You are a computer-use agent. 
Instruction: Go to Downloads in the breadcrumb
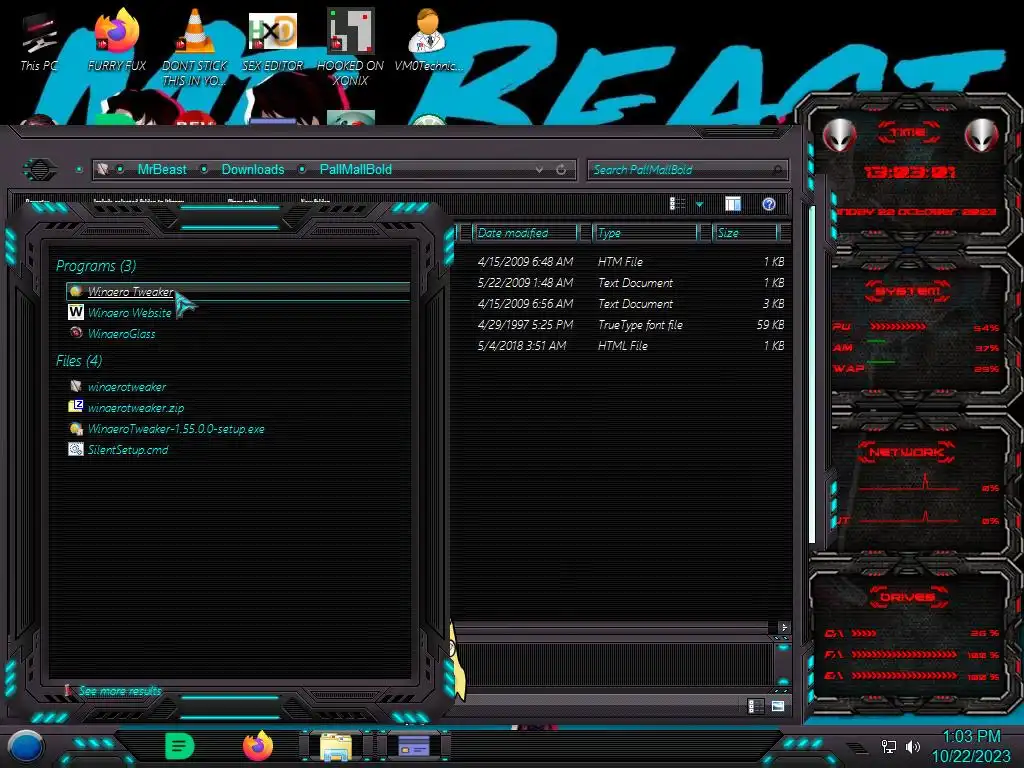click(x=253, y=170)
